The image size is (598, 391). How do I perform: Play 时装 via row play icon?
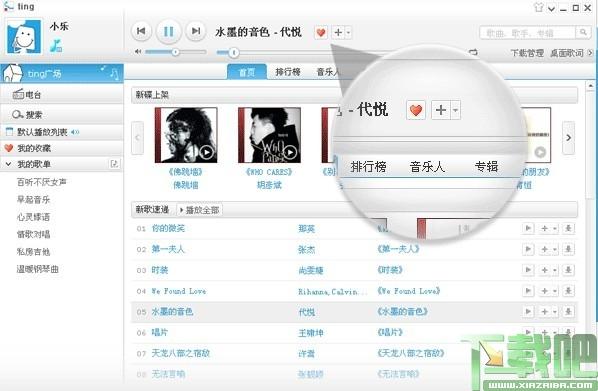click(528, 270)
